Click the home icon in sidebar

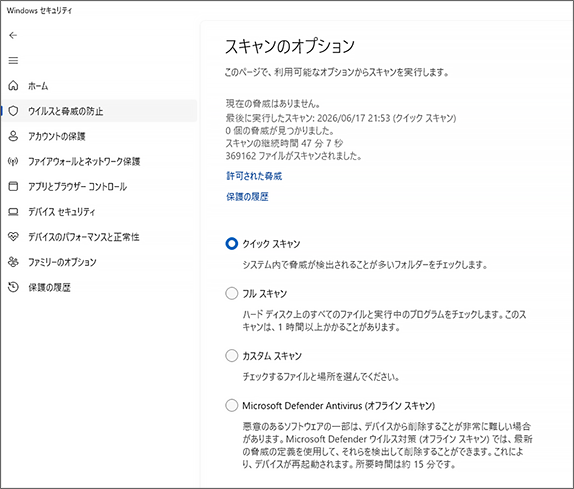(x=13, y=86)
